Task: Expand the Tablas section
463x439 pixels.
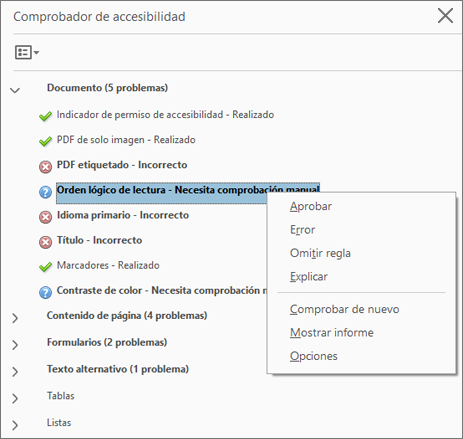Action: pos(15,398)
